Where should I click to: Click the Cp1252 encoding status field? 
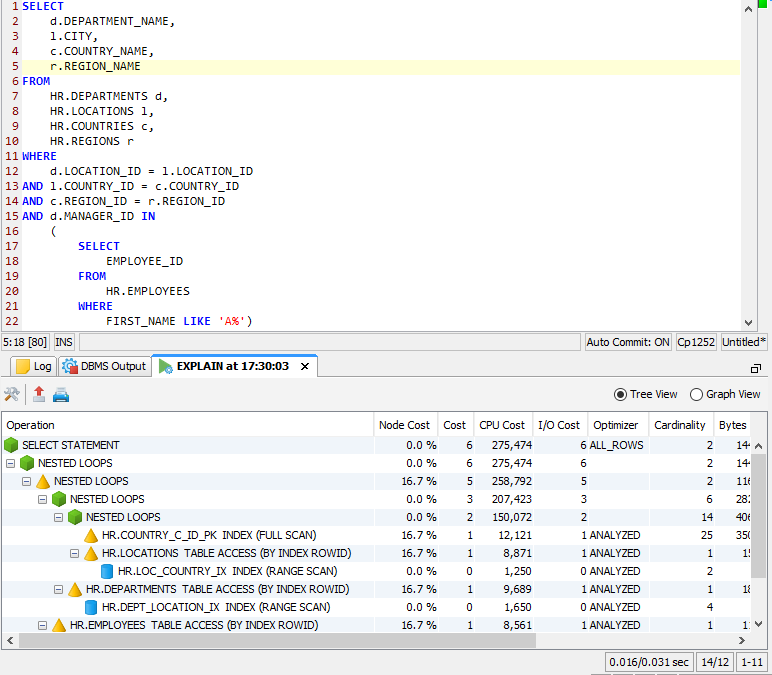click(696, 342)
